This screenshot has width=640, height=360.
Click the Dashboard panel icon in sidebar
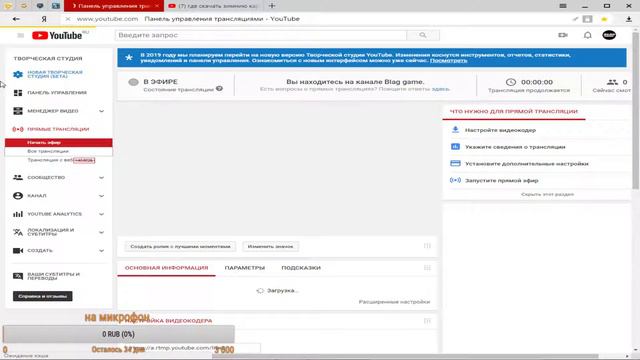(x=18, y=93)
